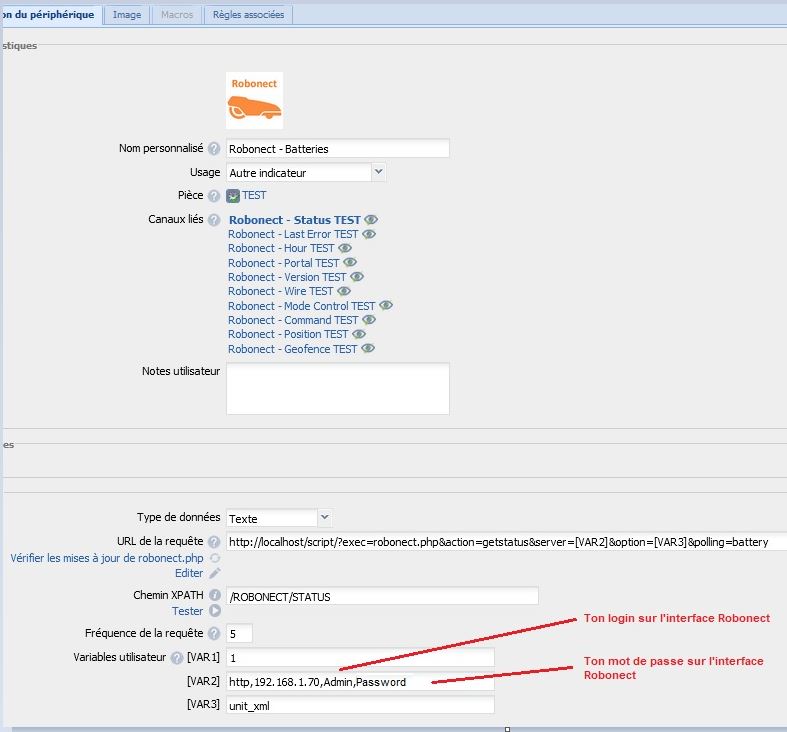Open Robonect - Status TEST channel link
This screenshot has width=787, height=732.
[x=295, y=220]
